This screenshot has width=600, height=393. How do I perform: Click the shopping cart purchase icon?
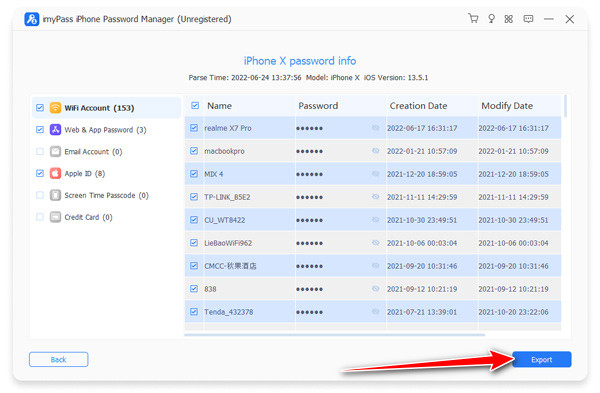[473, 18]
